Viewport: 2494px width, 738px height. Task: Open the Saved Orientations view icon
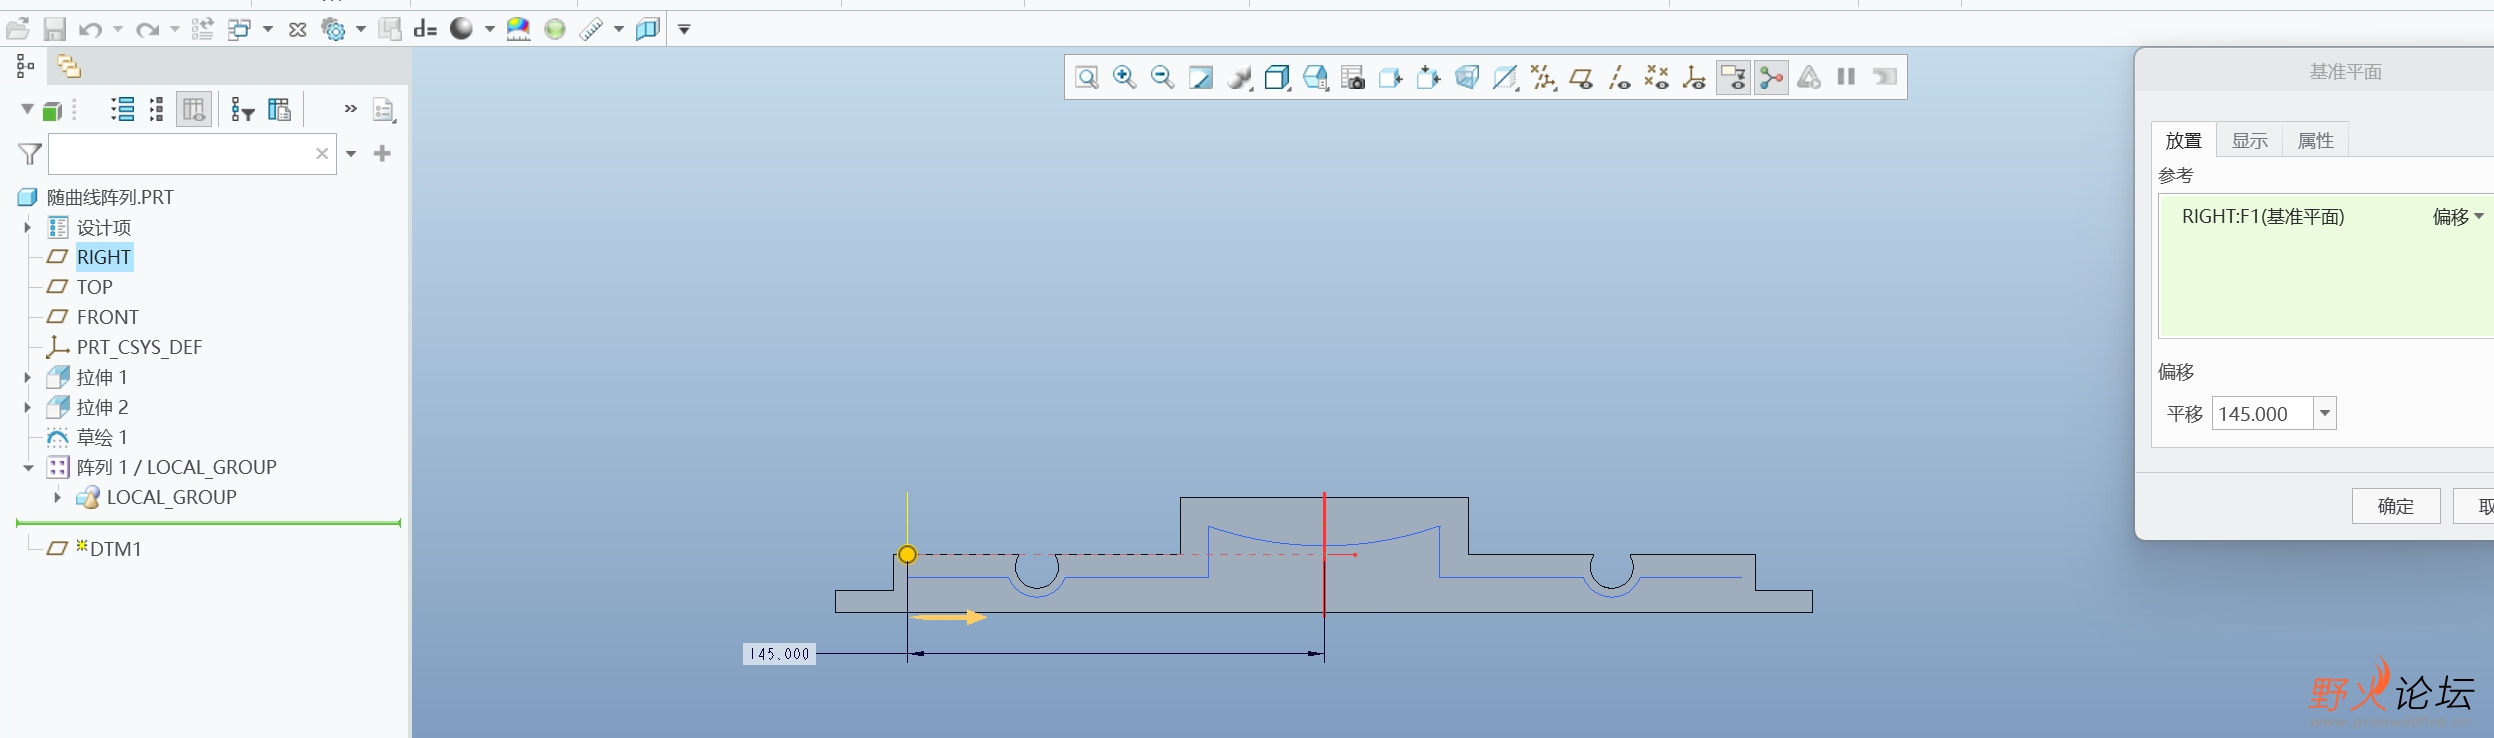pyautogui.click(x=1315, y=77)
